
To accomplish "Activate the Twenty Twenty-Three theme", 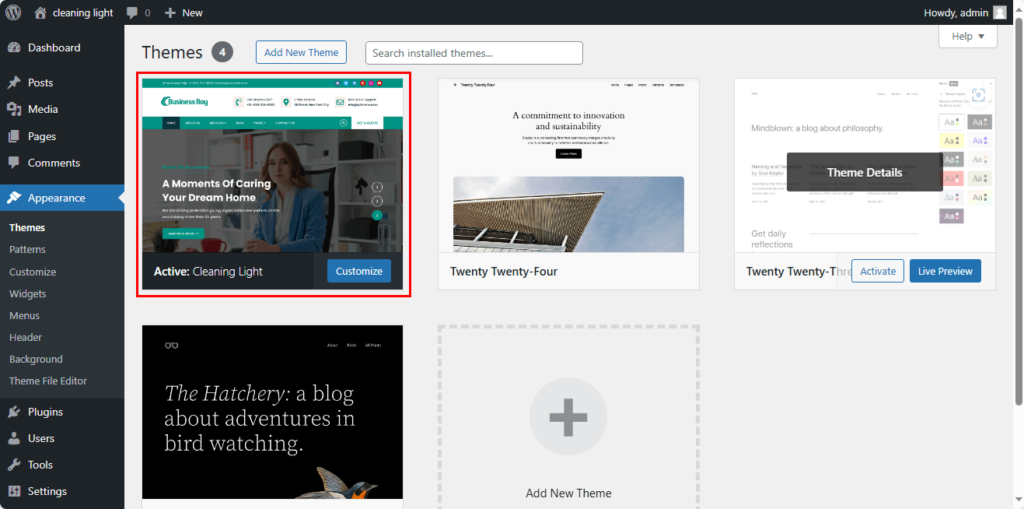I will click(877, 271).
